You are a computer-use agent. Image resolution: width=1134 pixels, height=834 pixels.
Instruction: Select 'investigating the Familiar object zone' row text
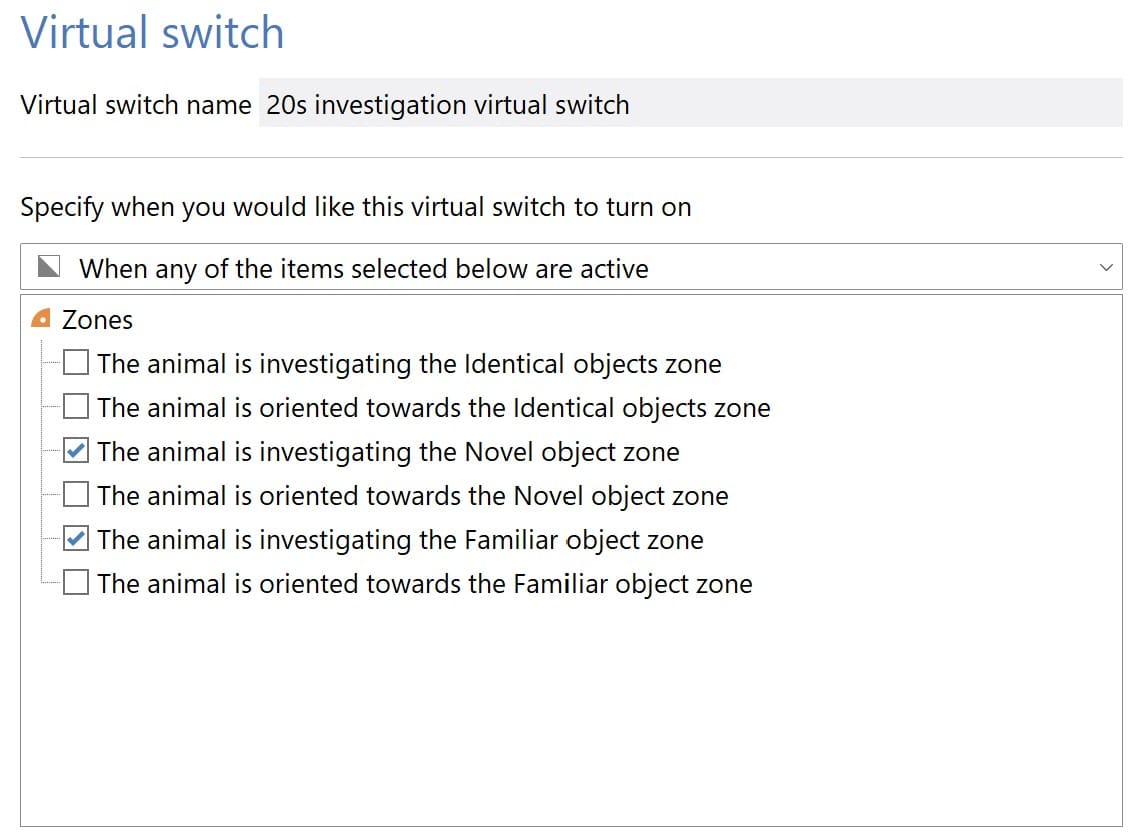tap(400, 540)
